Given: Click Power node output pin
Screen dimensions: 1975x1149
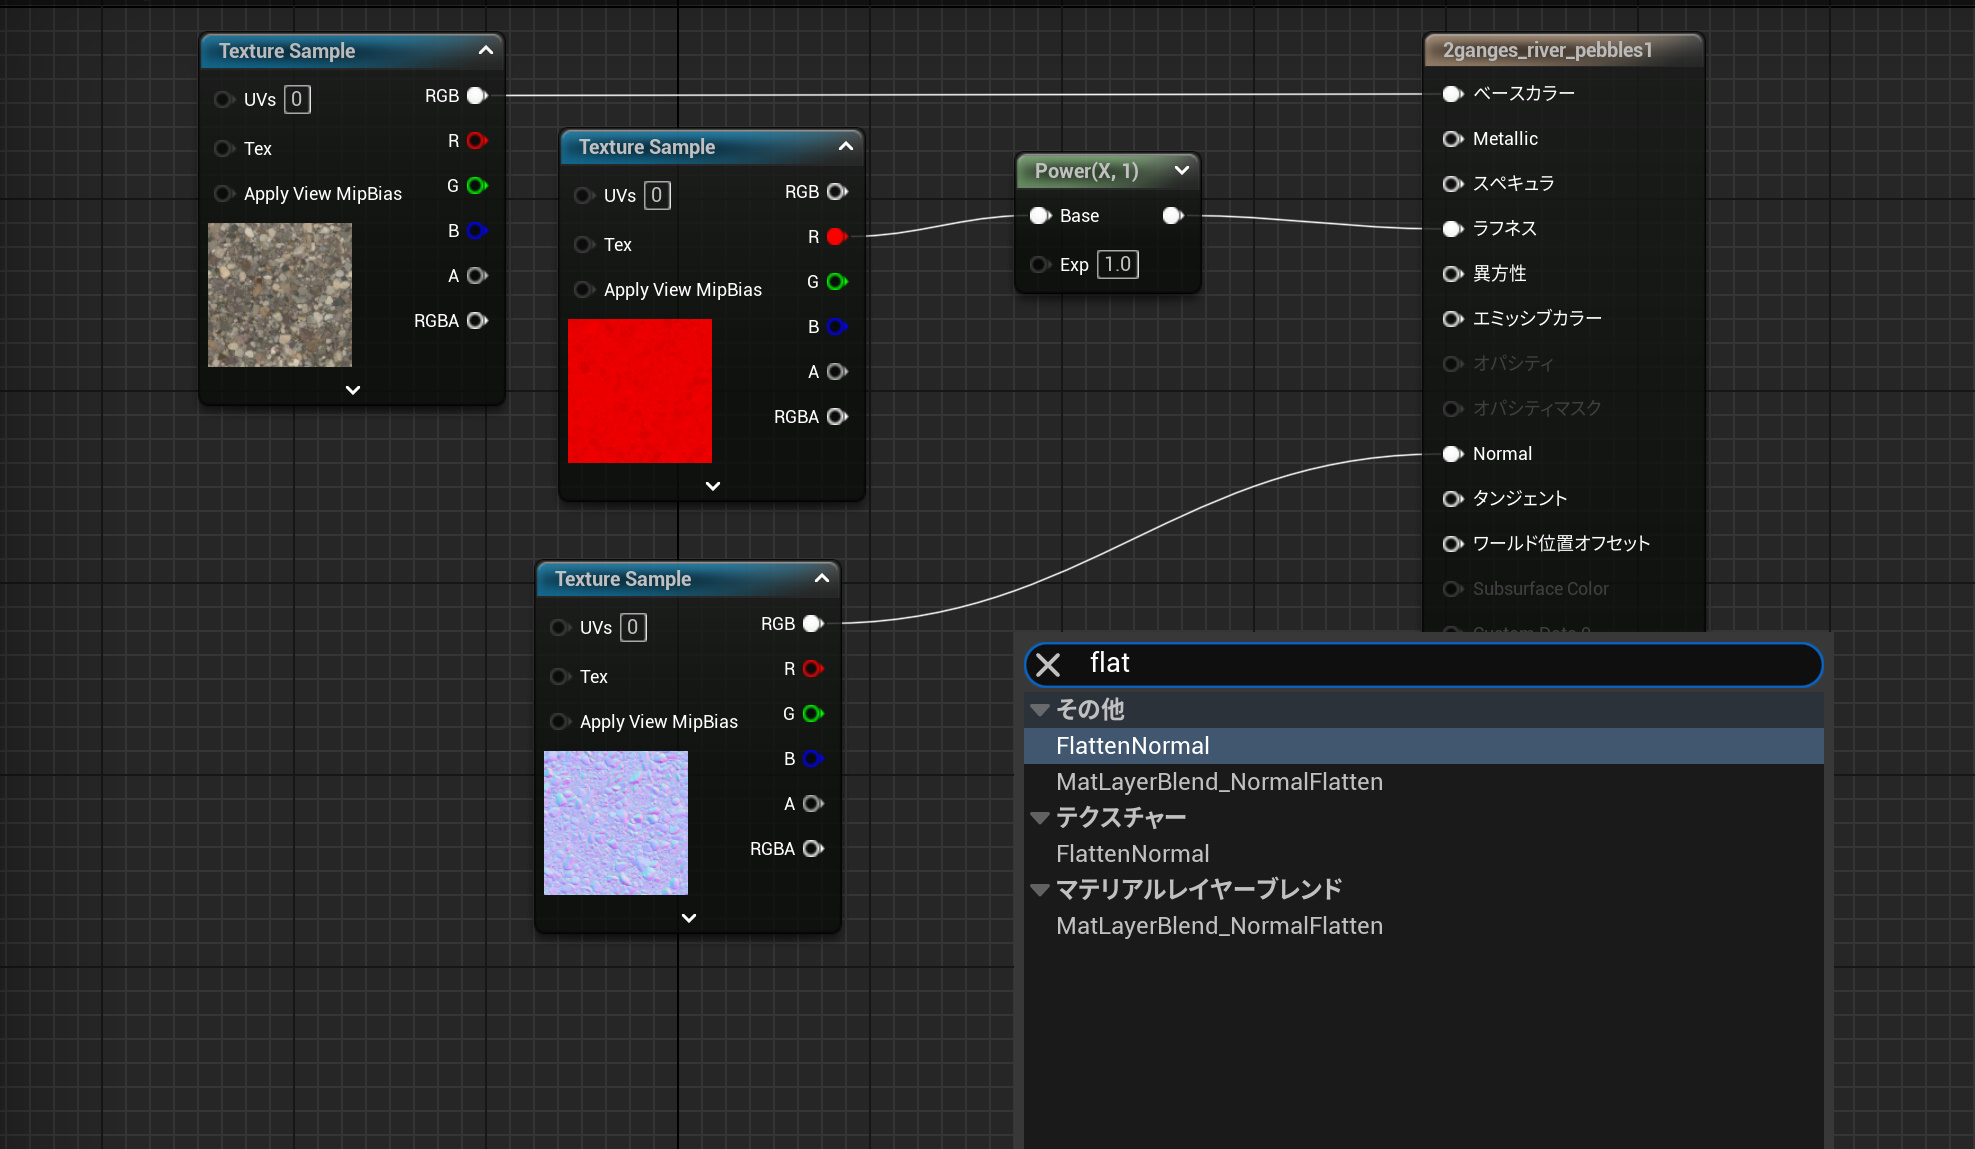Looking at the screenshot, I should 1173,216.
